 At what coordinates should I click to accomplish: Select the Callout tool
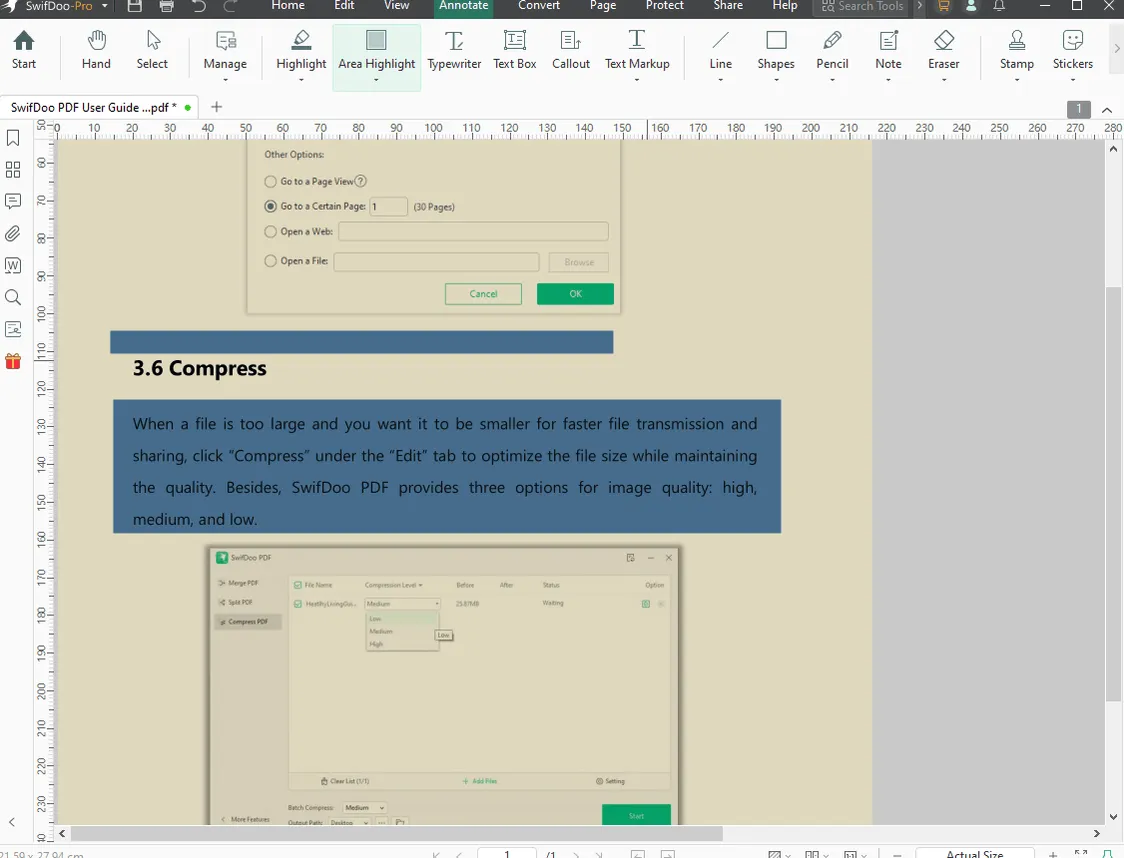571,50
